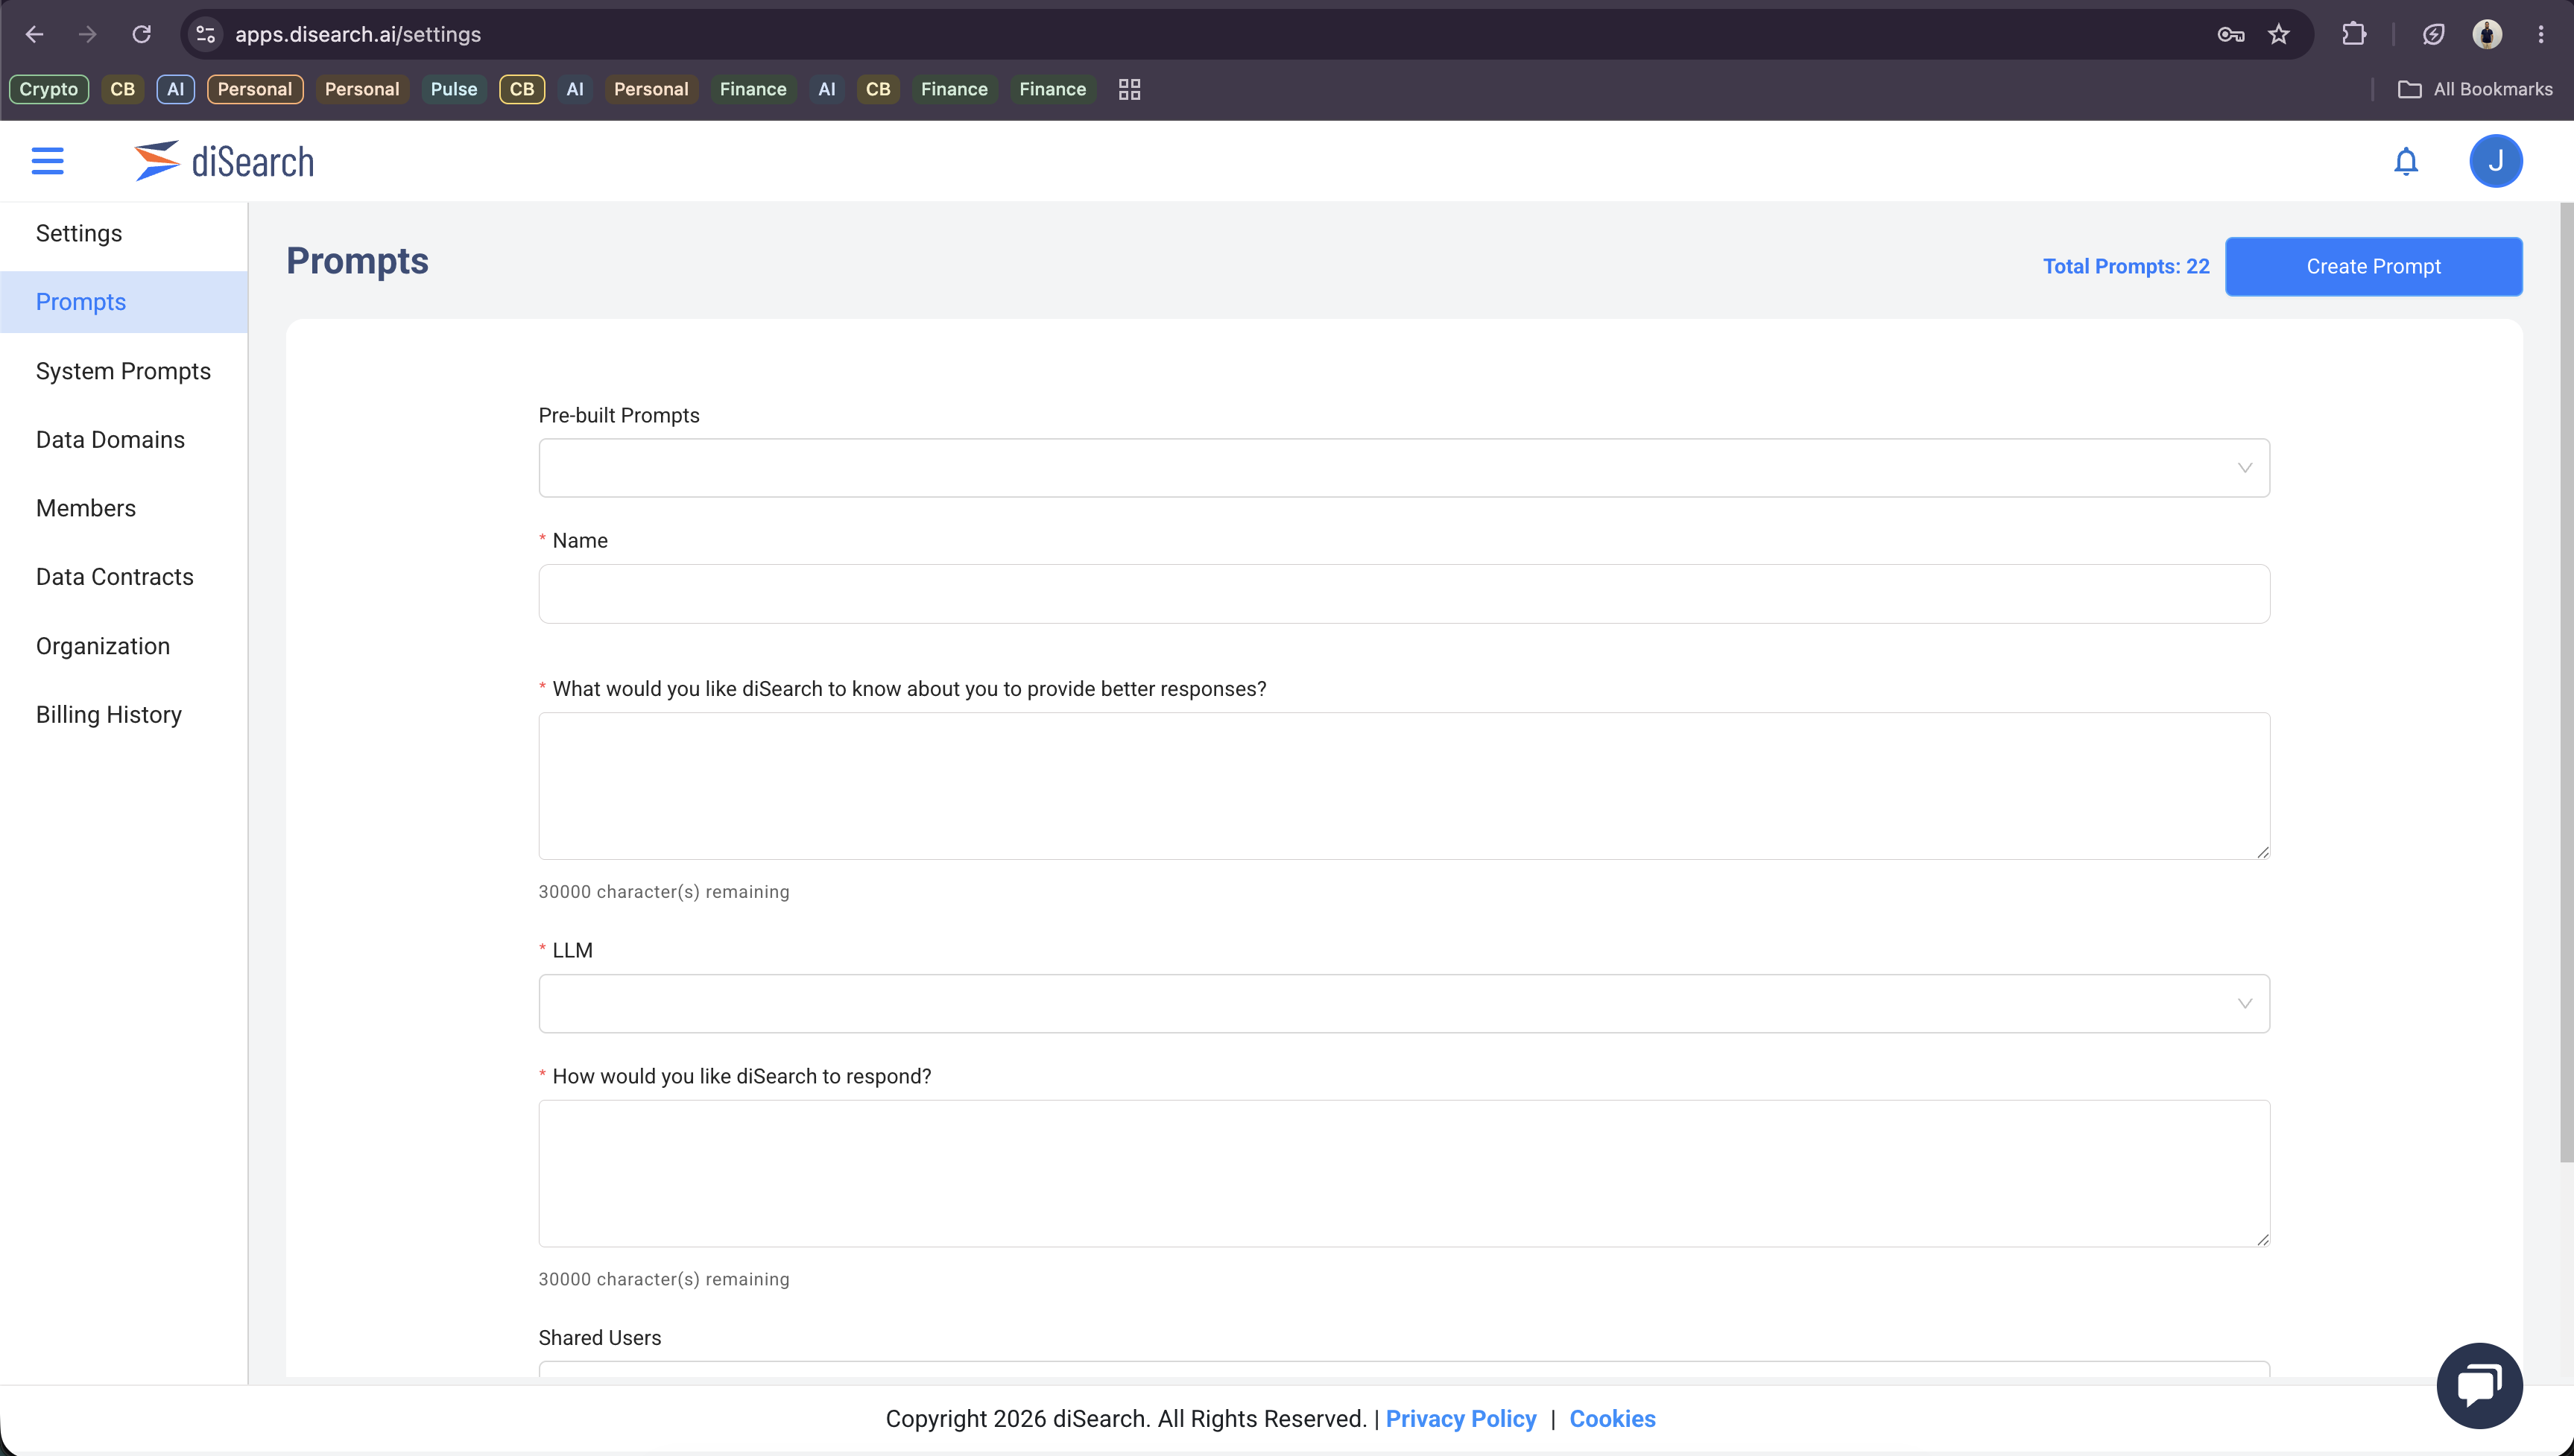This screenshot has width=2574, height=1456.
Task: Open the Chrome profile avatar
Action: point(2487,34)
